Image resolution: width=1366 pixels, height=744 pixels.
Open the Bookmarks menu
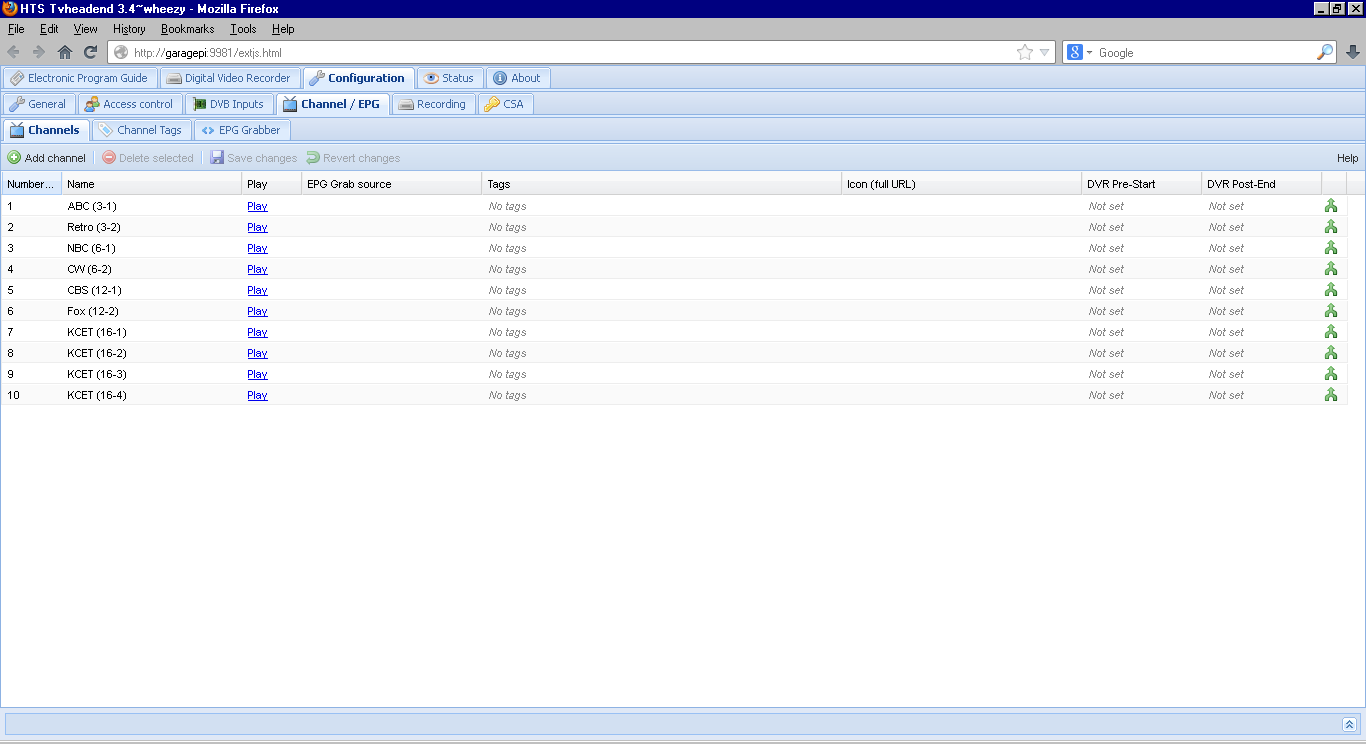(x=187, y=29)
